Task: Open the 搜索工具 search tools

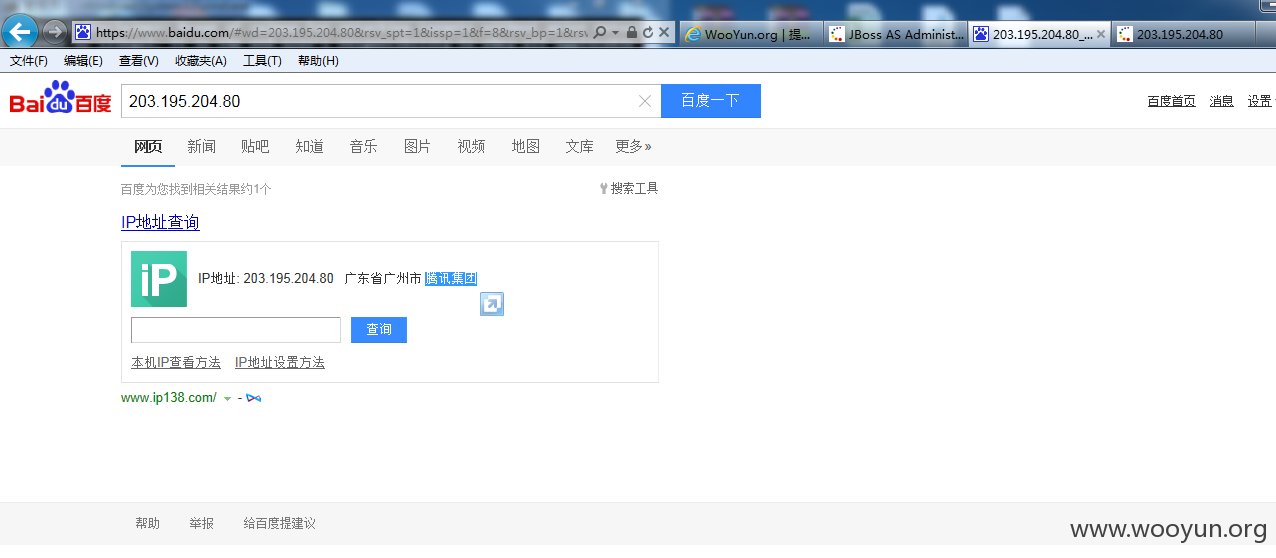Action: point(629,188)
